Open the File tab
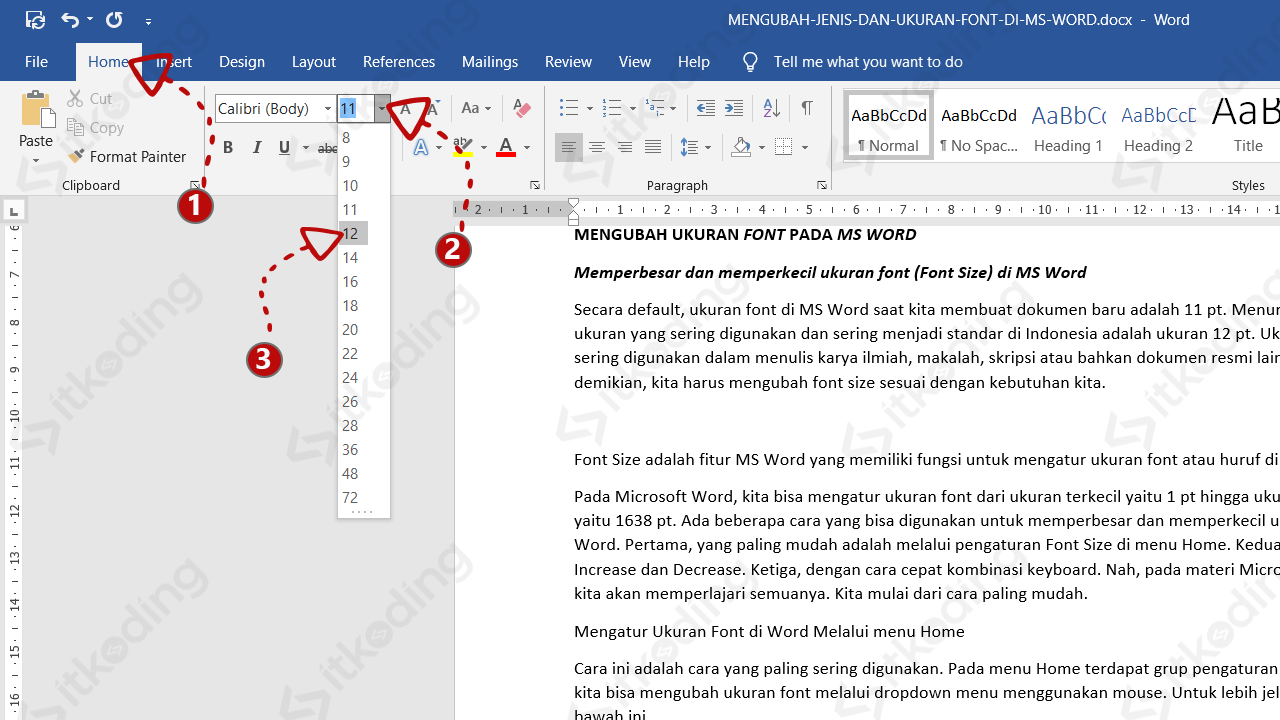 click(37, 62)
